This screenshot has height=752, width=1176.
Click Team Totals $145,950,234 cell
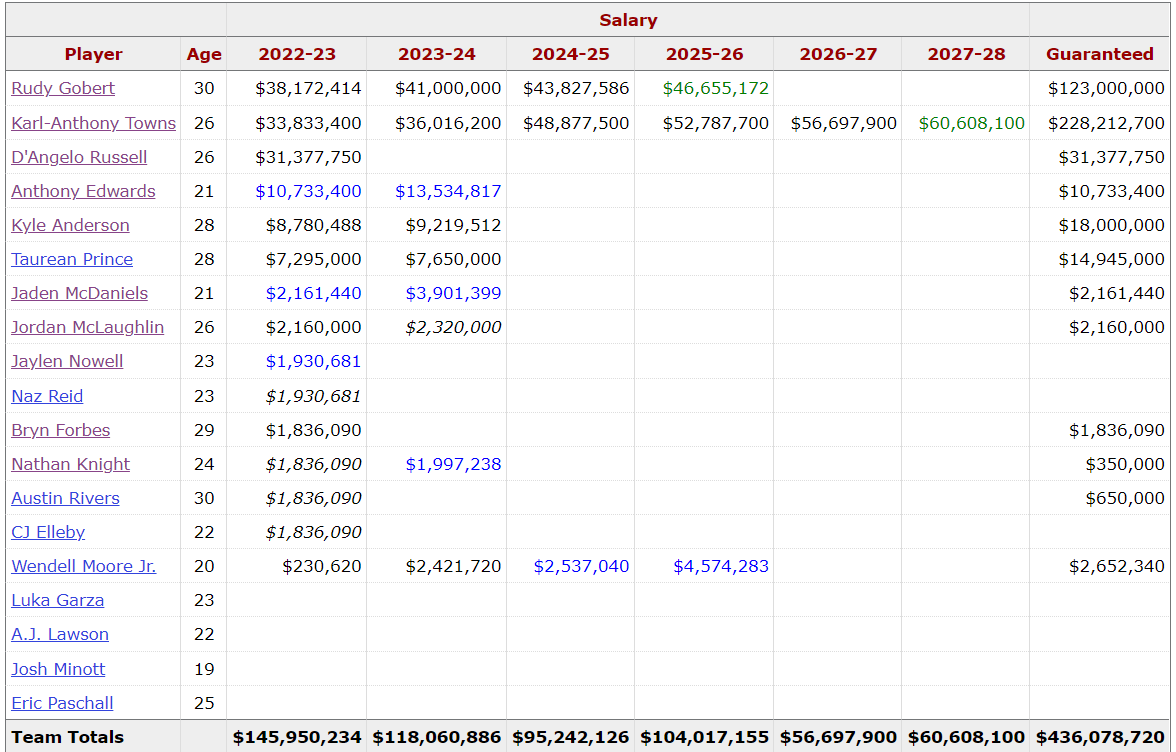(x=297, y=737)
